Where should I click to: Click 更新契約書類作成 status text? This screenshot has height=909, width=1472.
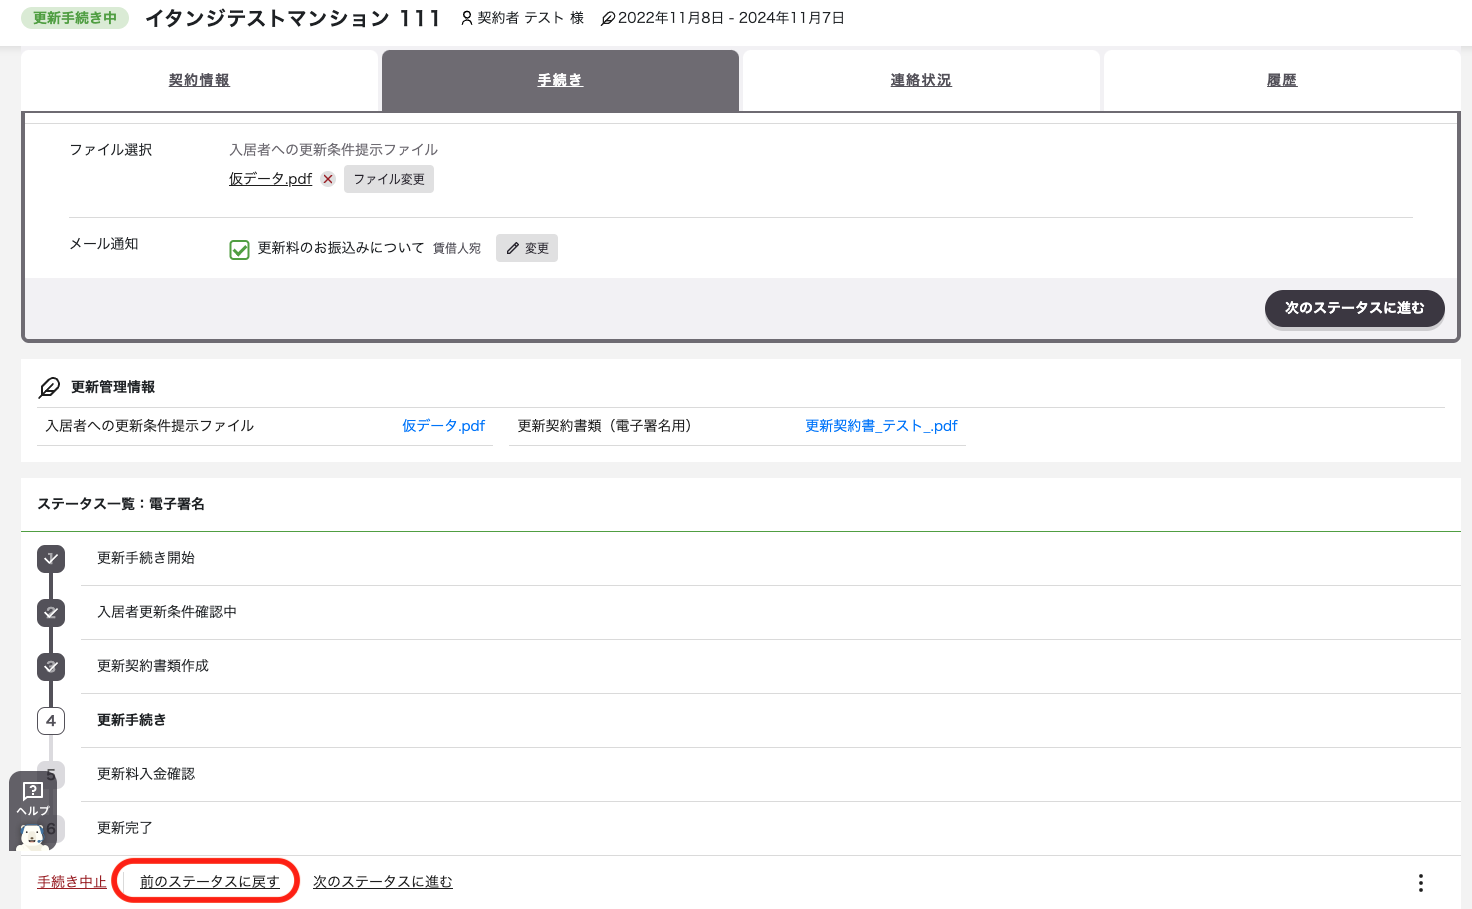(x=153, y=666)
